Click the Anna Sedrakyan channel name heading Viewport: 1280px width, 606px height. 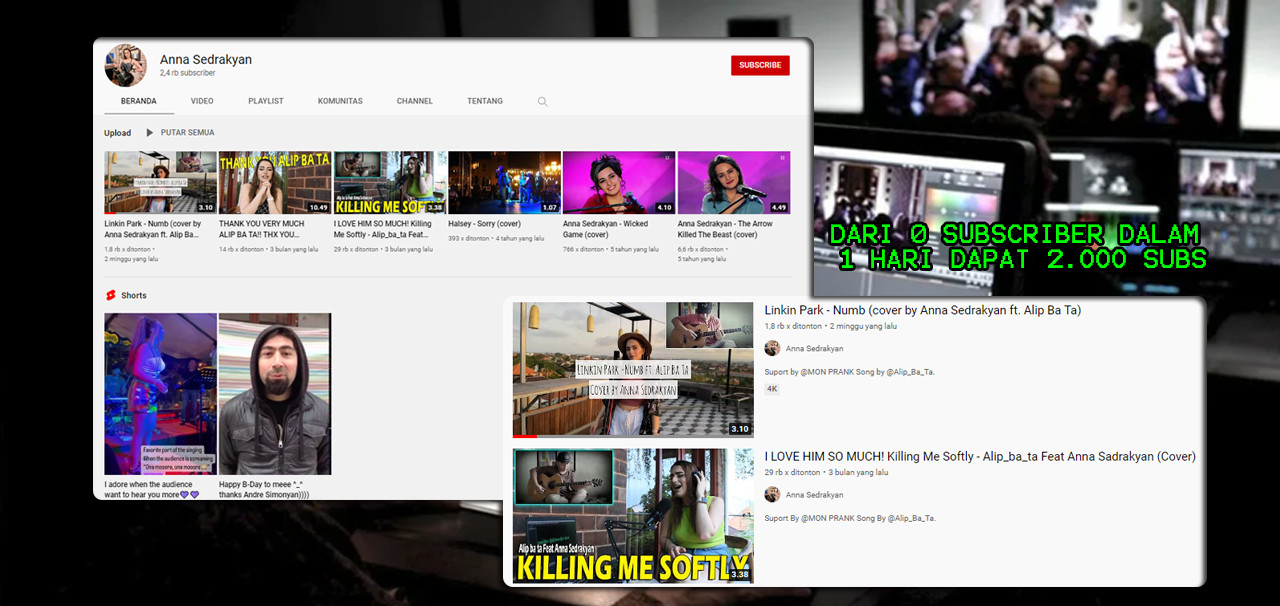pyautogui.click(x=206, y=60)
